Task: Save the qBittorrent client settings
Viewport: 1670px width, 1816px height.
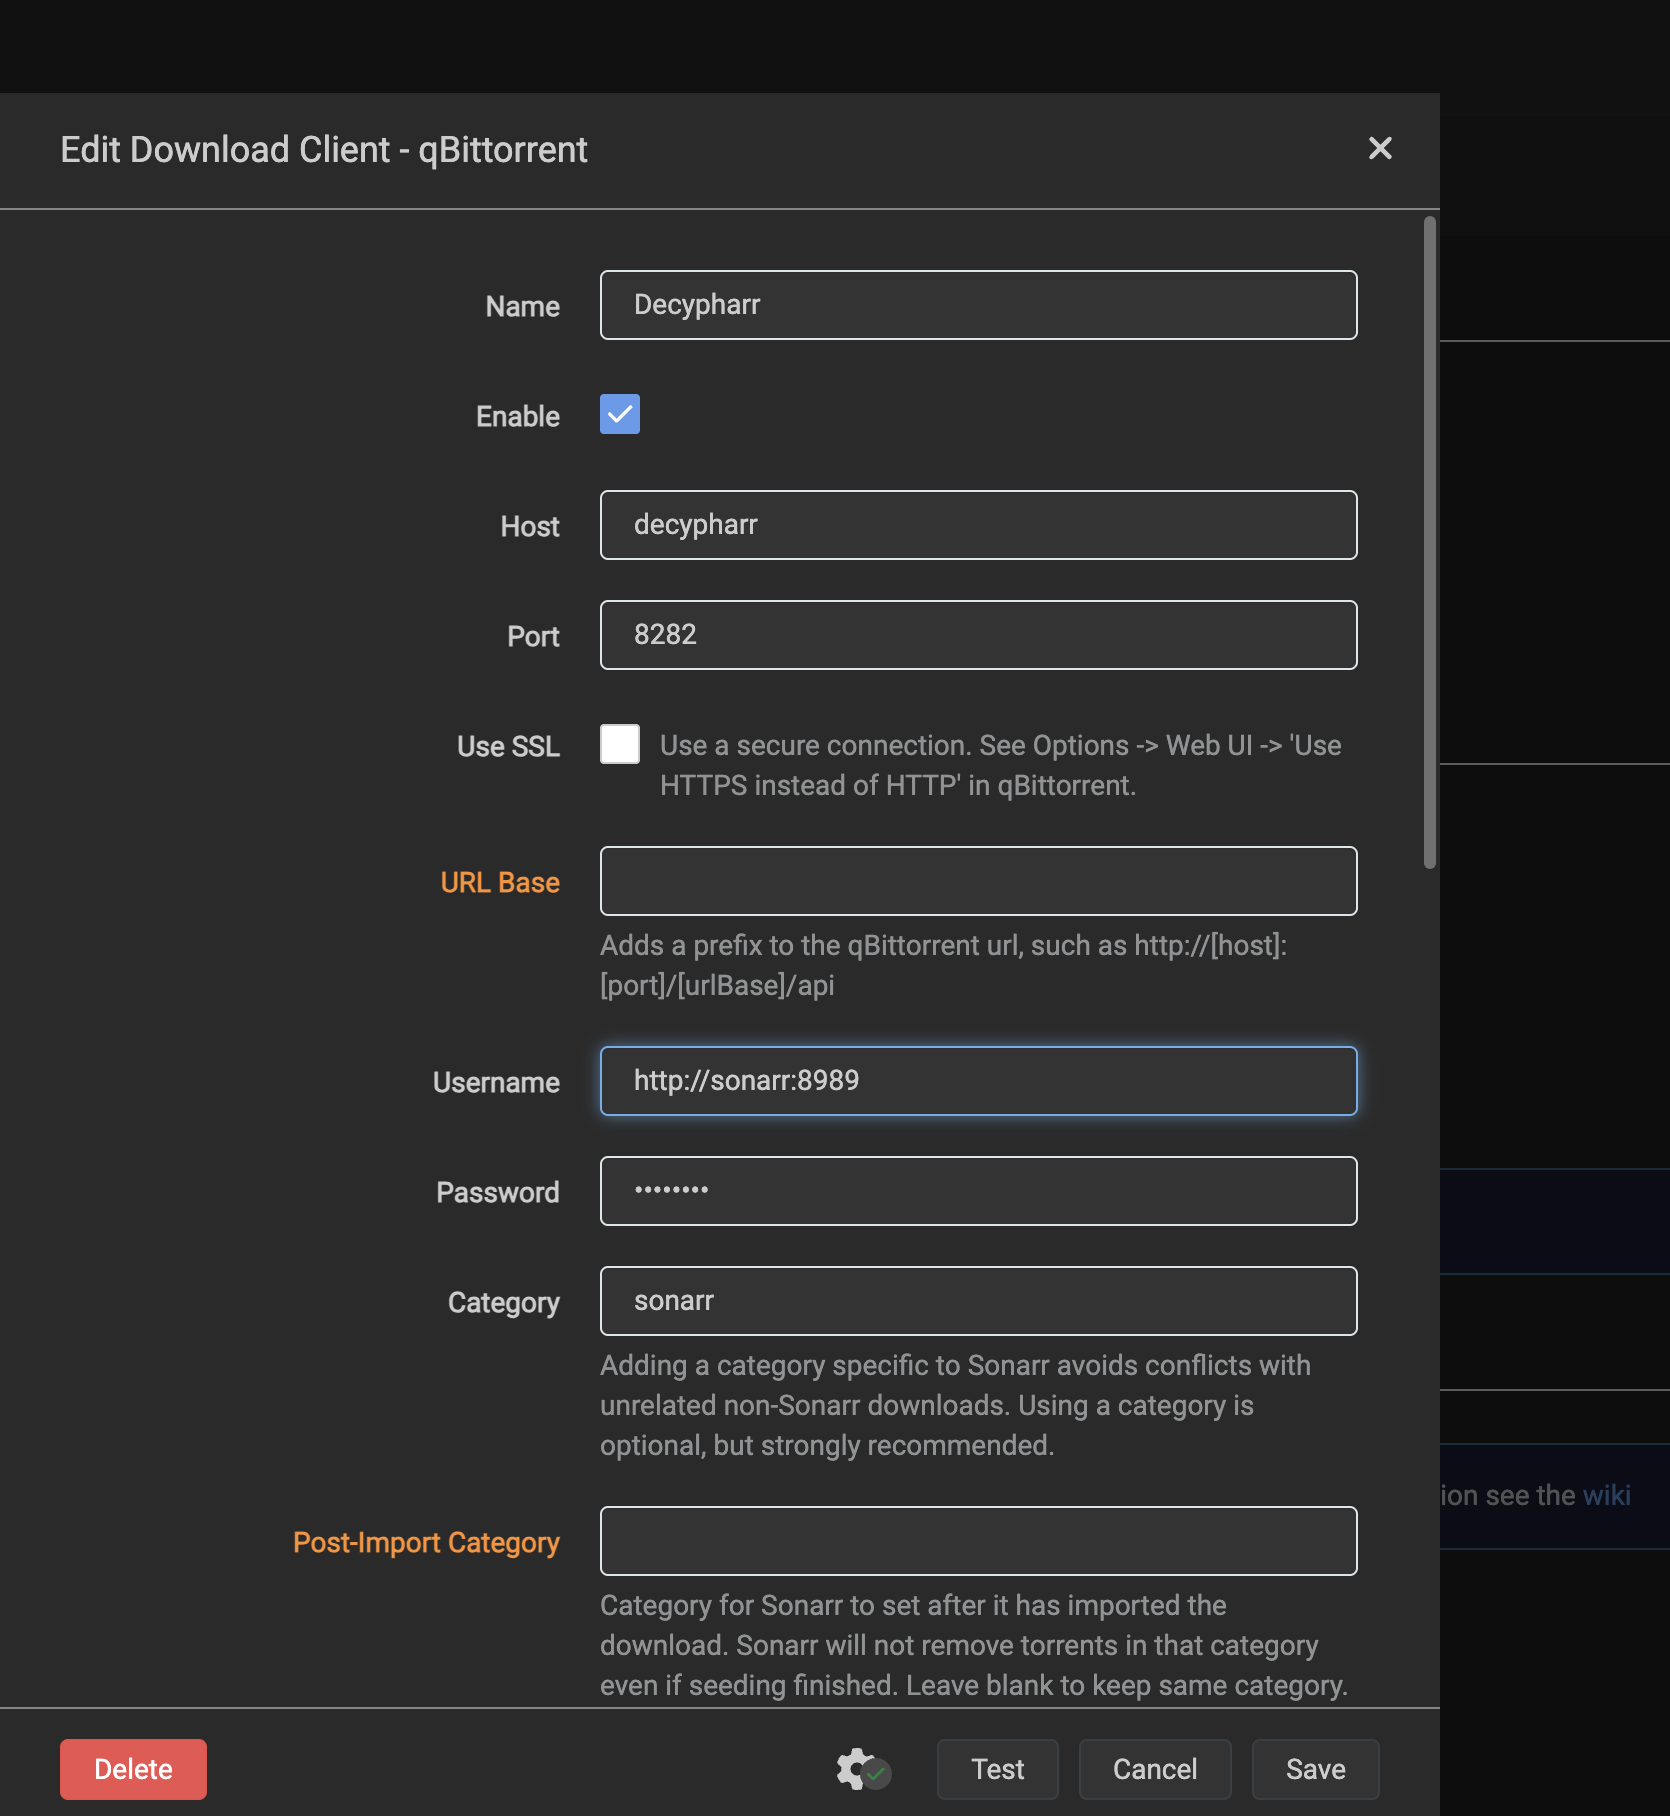Action: (x=1314, y=1769)
